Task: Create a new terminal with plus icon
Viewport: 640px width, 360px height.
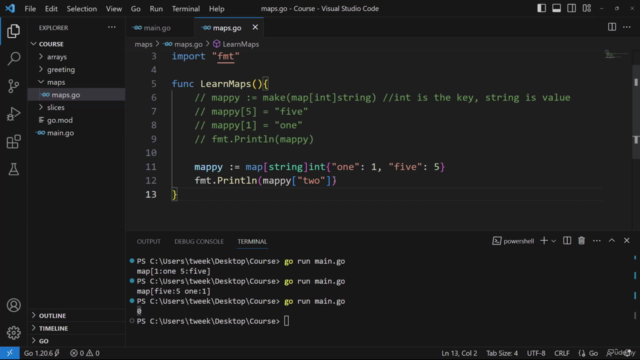Action: point(544,241)
